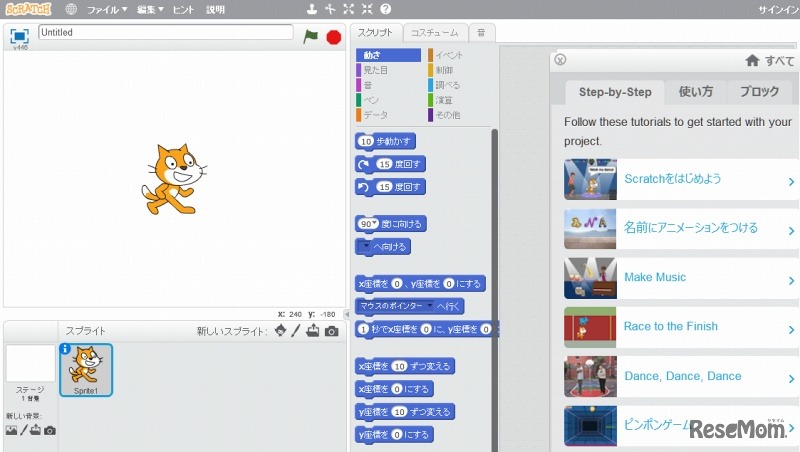Open Sprite1 info with the i badge

[x=66, y=350]
